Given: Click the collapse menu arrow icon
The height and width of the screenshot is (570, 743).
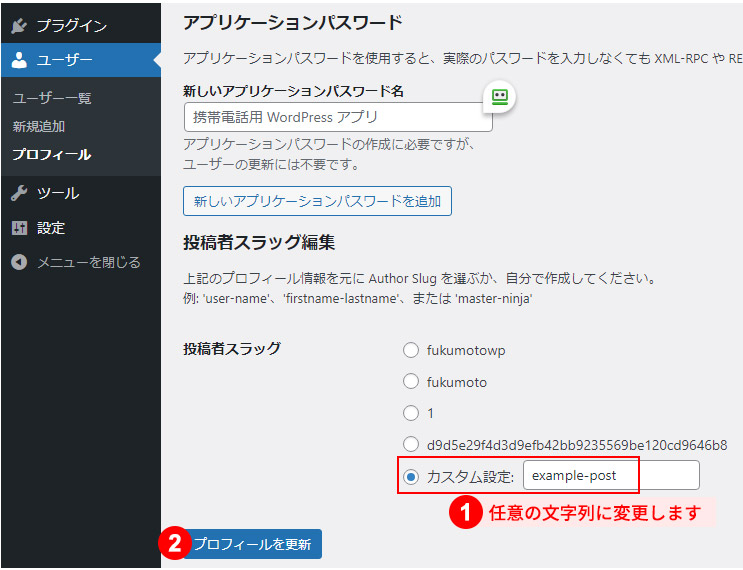Looking at the screenshot, I should [x=19, y=262].
